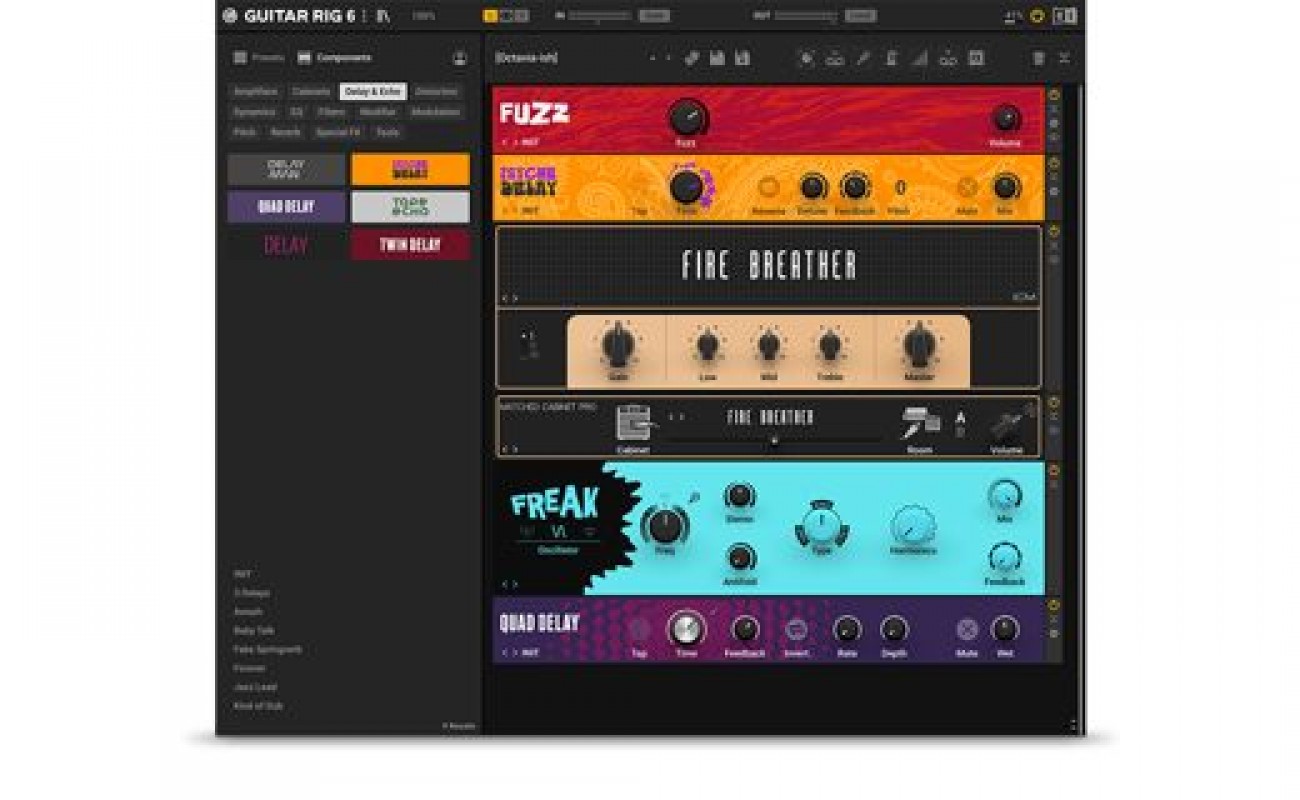Click the global FX icon in the rack toolbar
1300x800 pixels.
pyautogui.click(x=976, y=58)
